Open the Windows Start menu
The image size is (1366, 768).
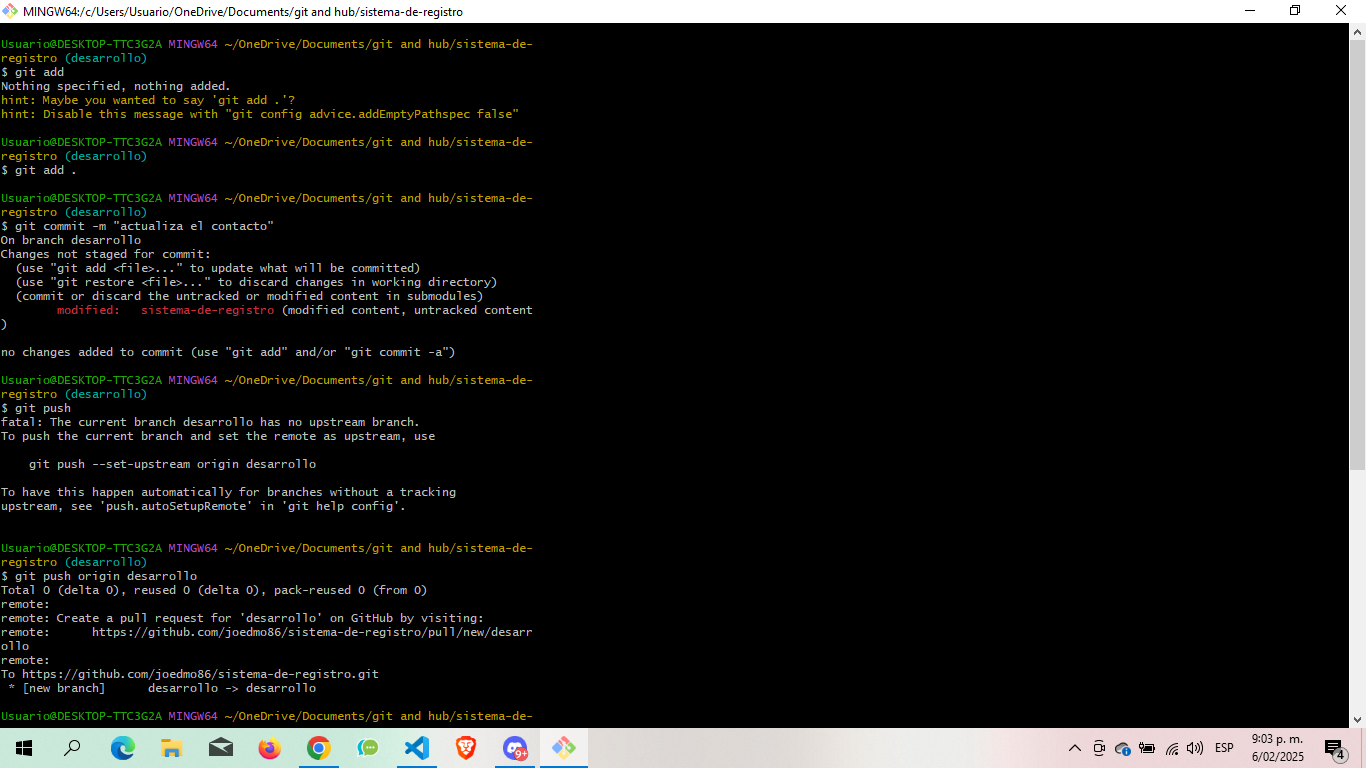(x=24, y=748)
